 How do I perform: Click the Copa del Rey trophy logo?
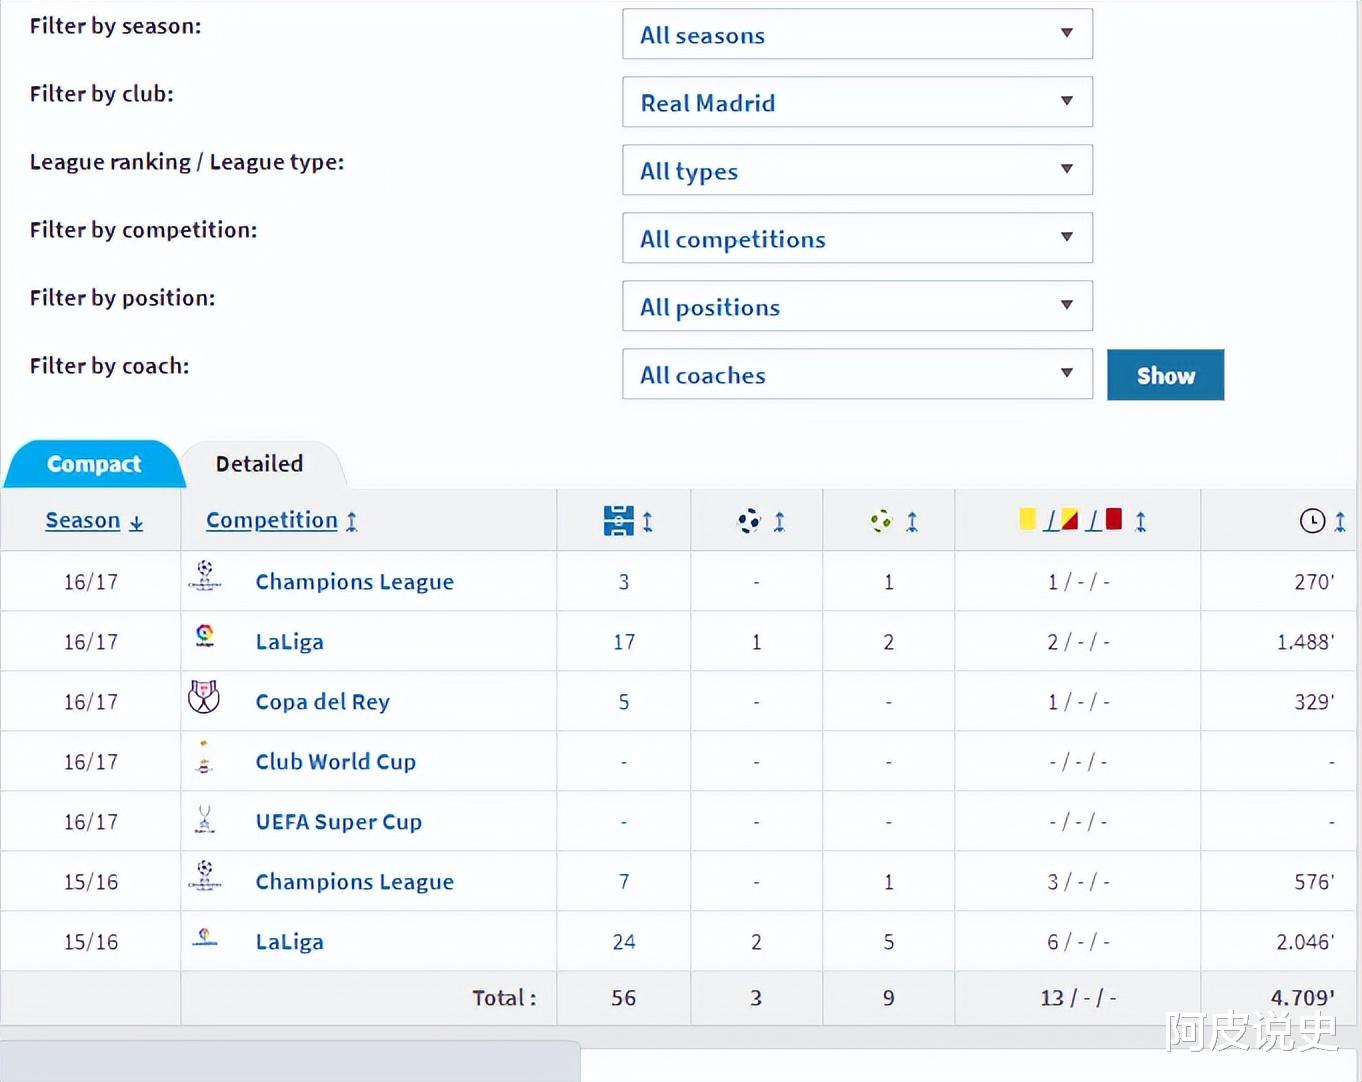204,696
